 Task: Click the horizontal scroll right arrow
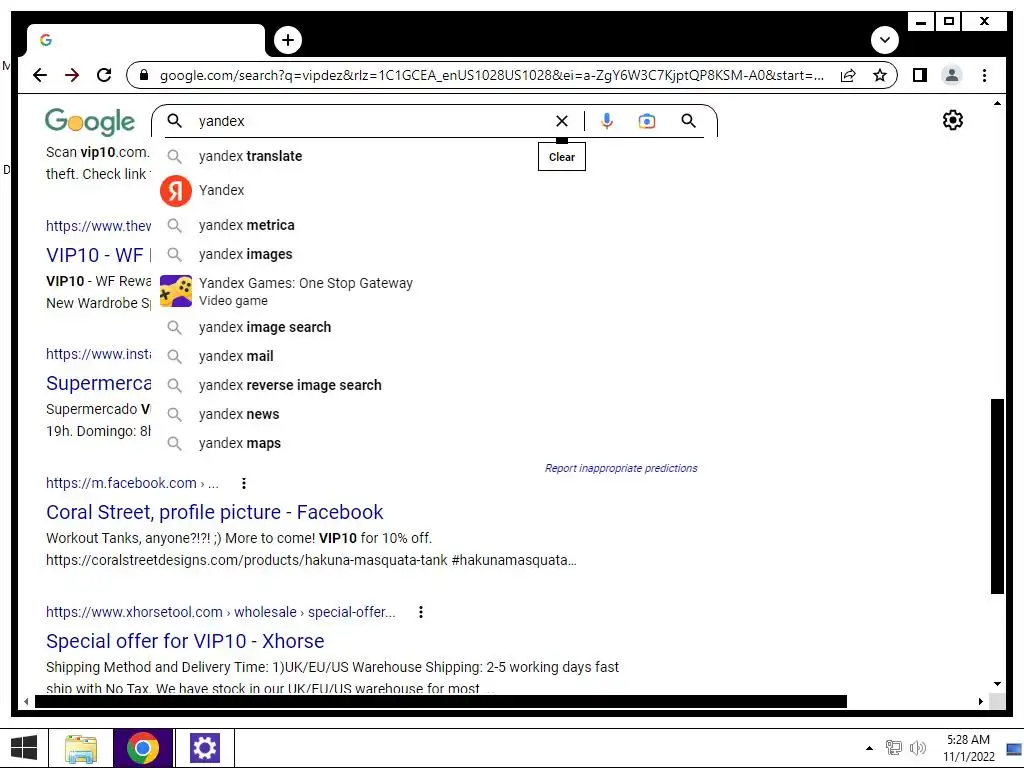click(980, 701)
